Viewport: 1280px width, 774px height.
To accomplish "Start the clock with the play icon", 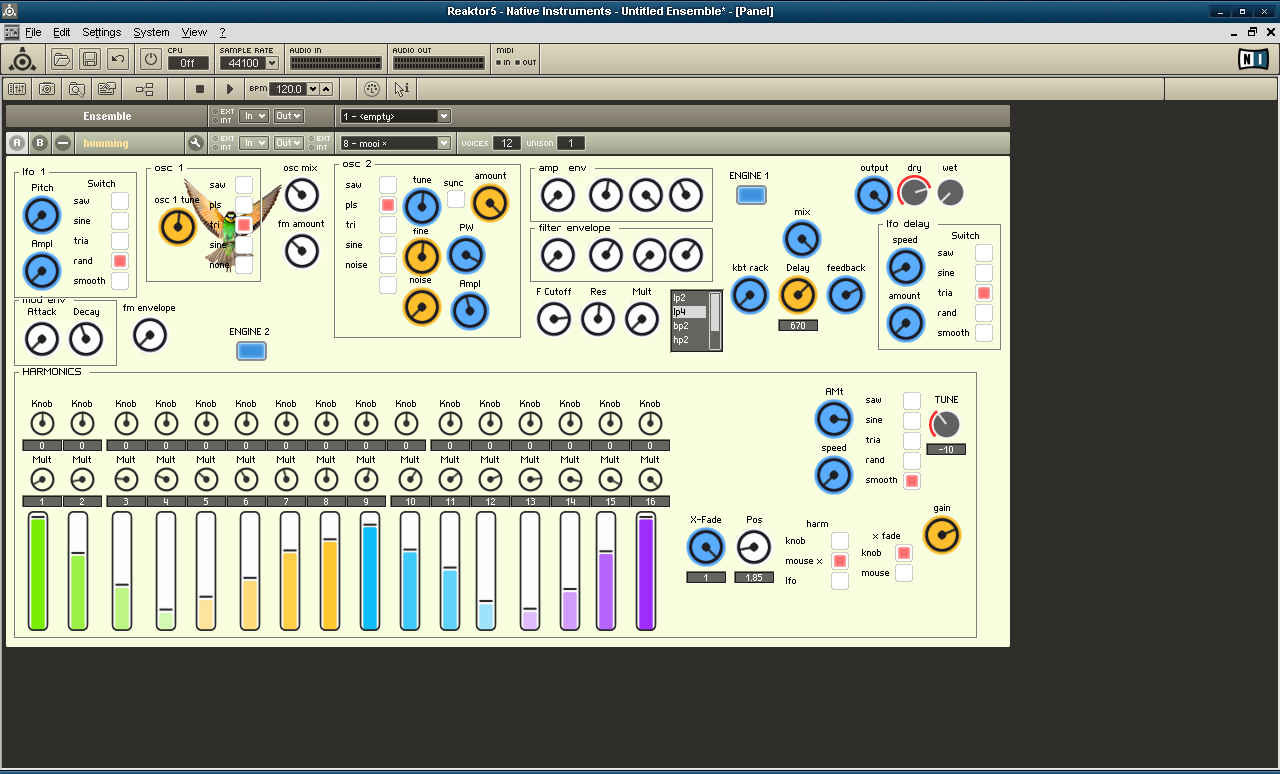I will 230,89.
